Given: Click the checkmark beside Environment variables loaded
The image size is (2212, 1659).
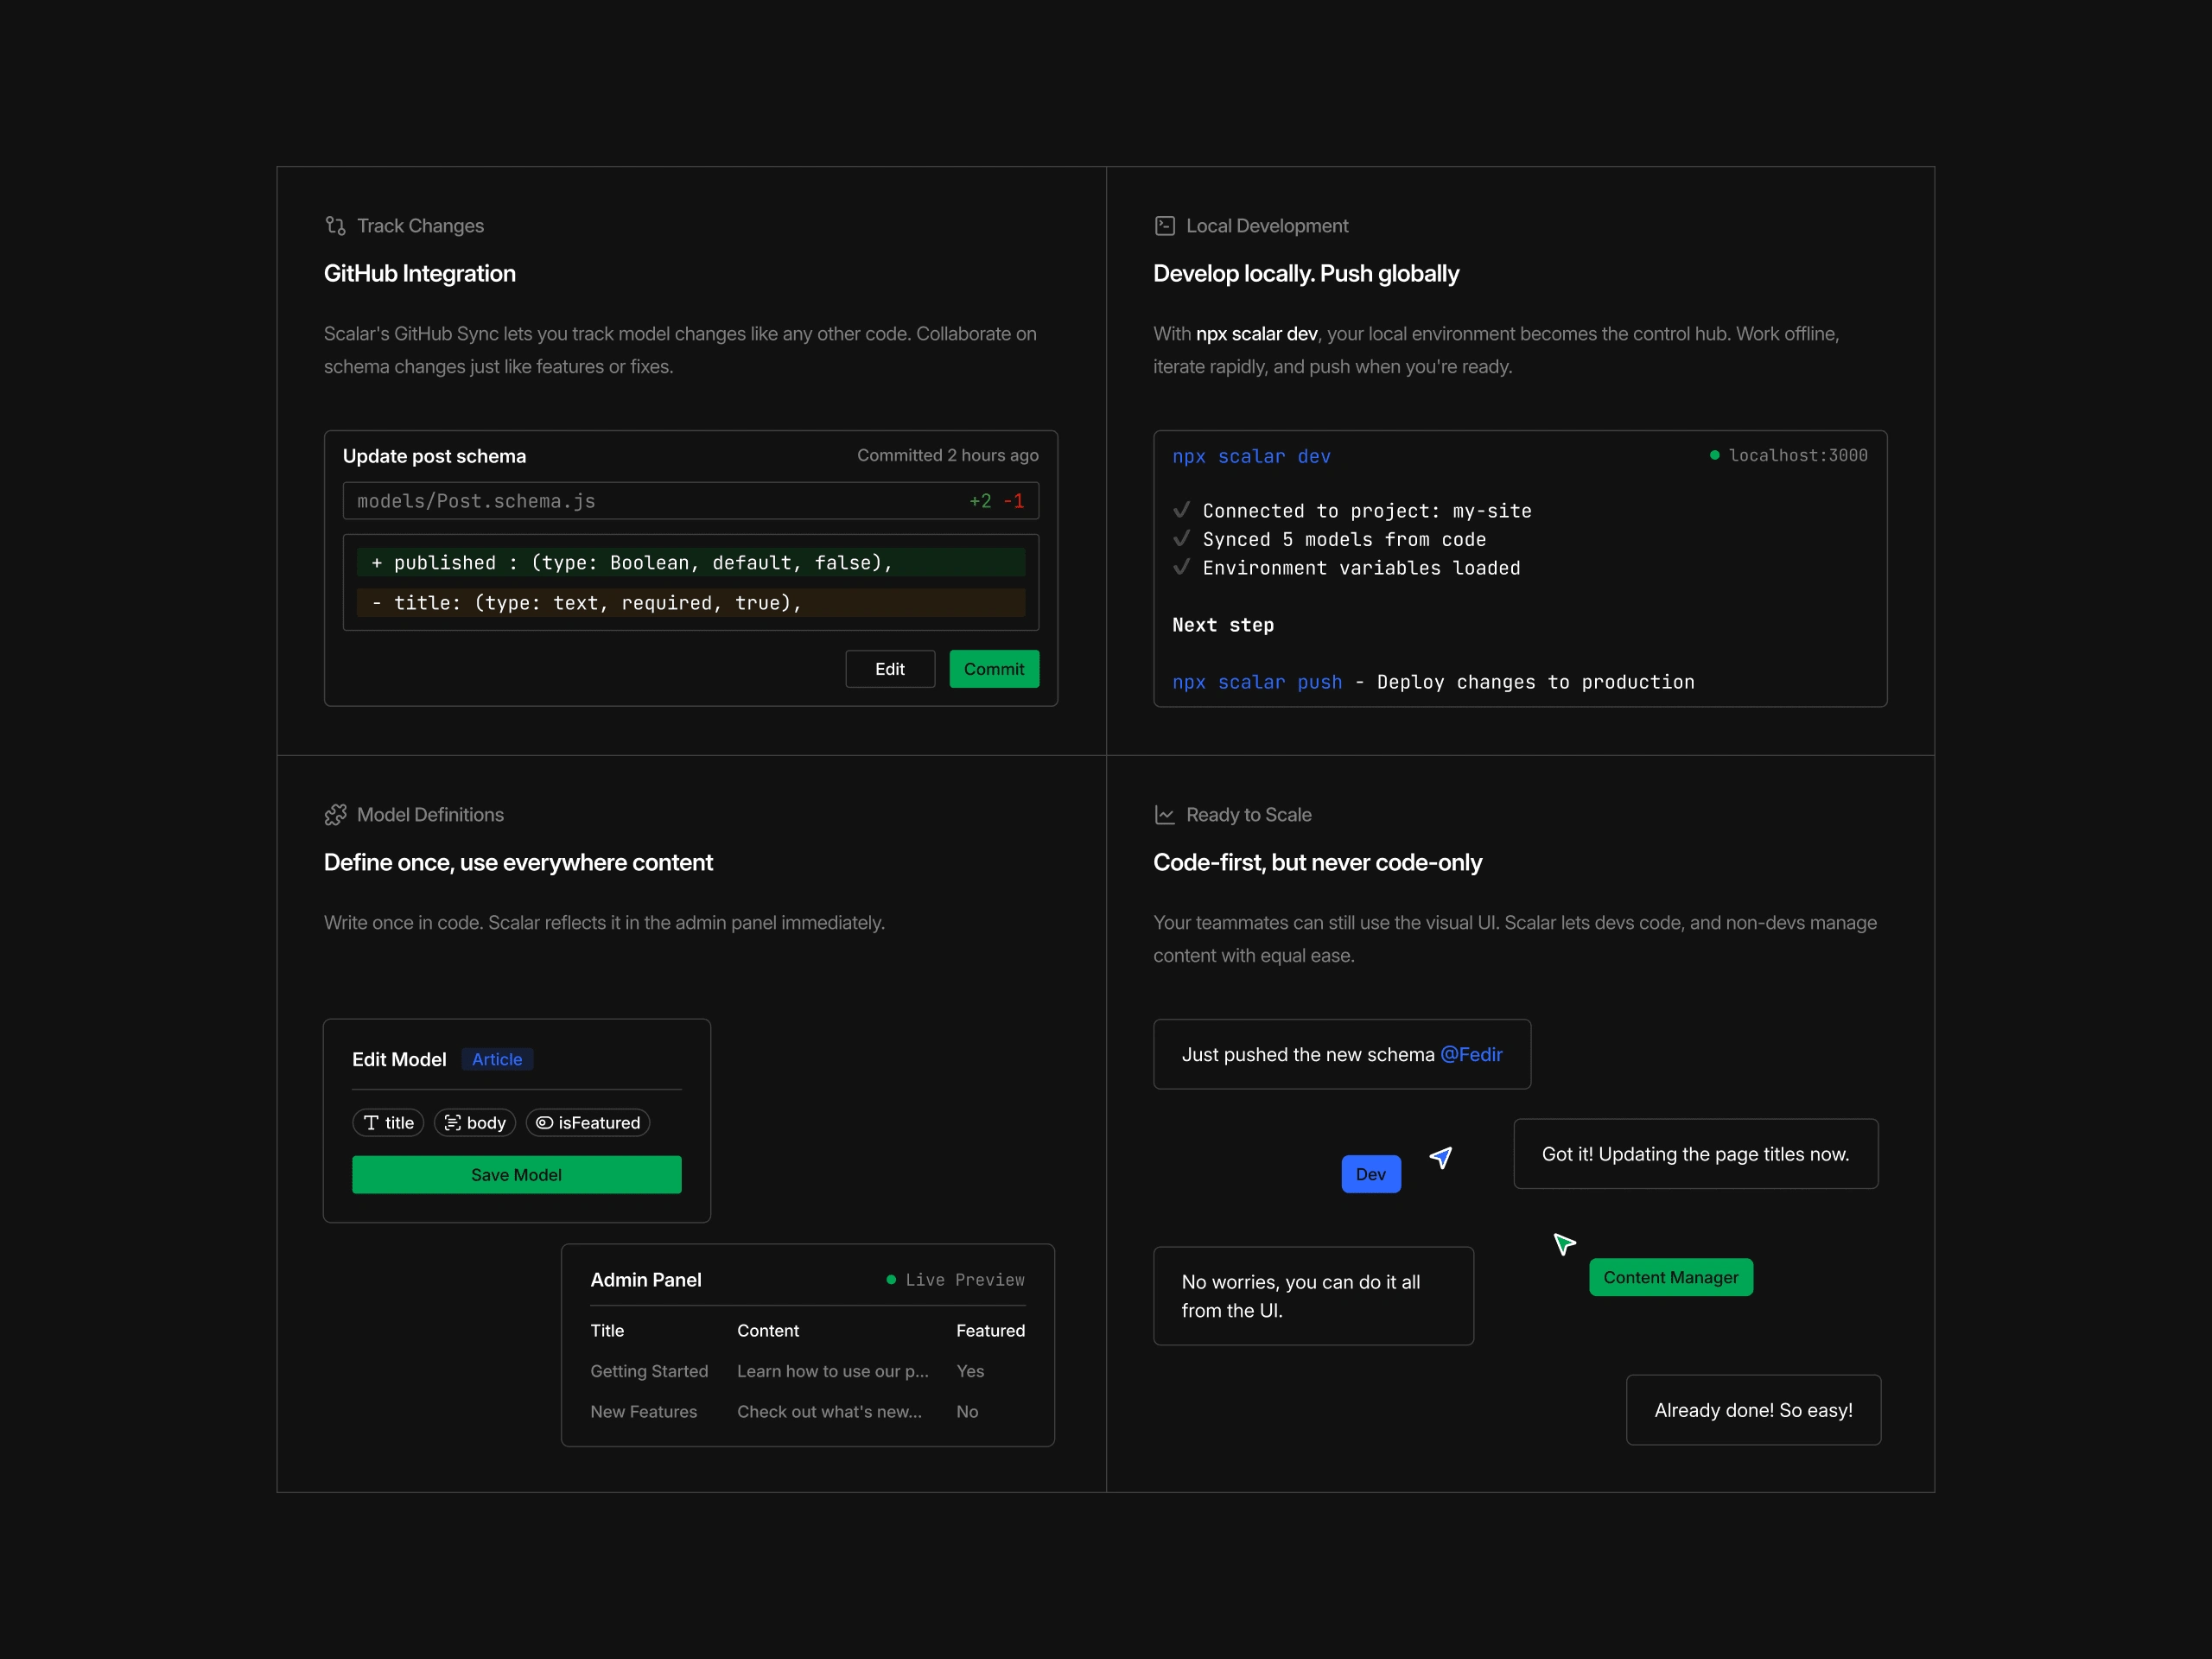Looking at the screenshot, I should click(1181, 567).
